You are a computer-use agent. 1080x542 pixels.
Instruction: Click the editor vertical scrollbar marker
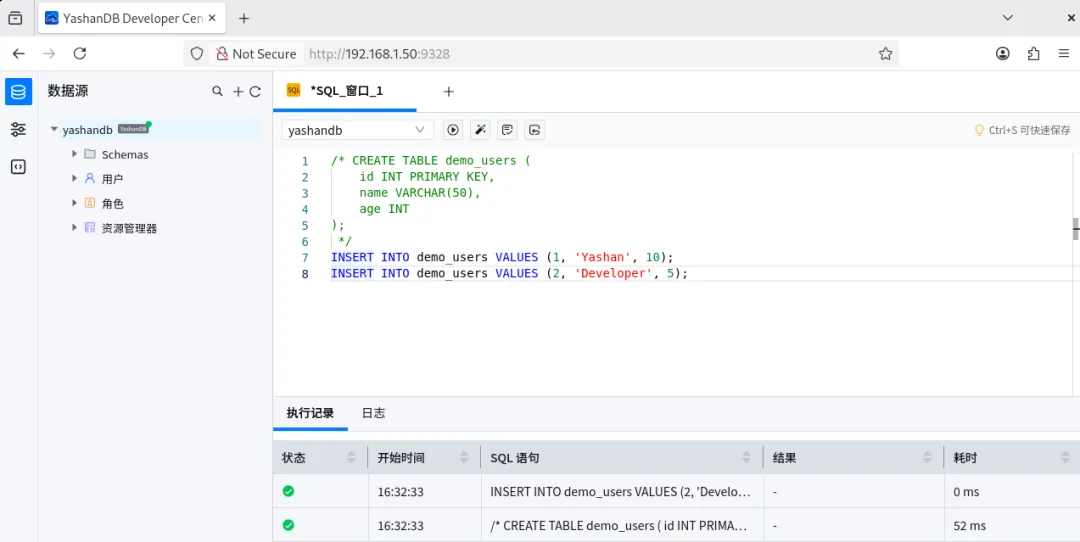(x=1076, y=228)
